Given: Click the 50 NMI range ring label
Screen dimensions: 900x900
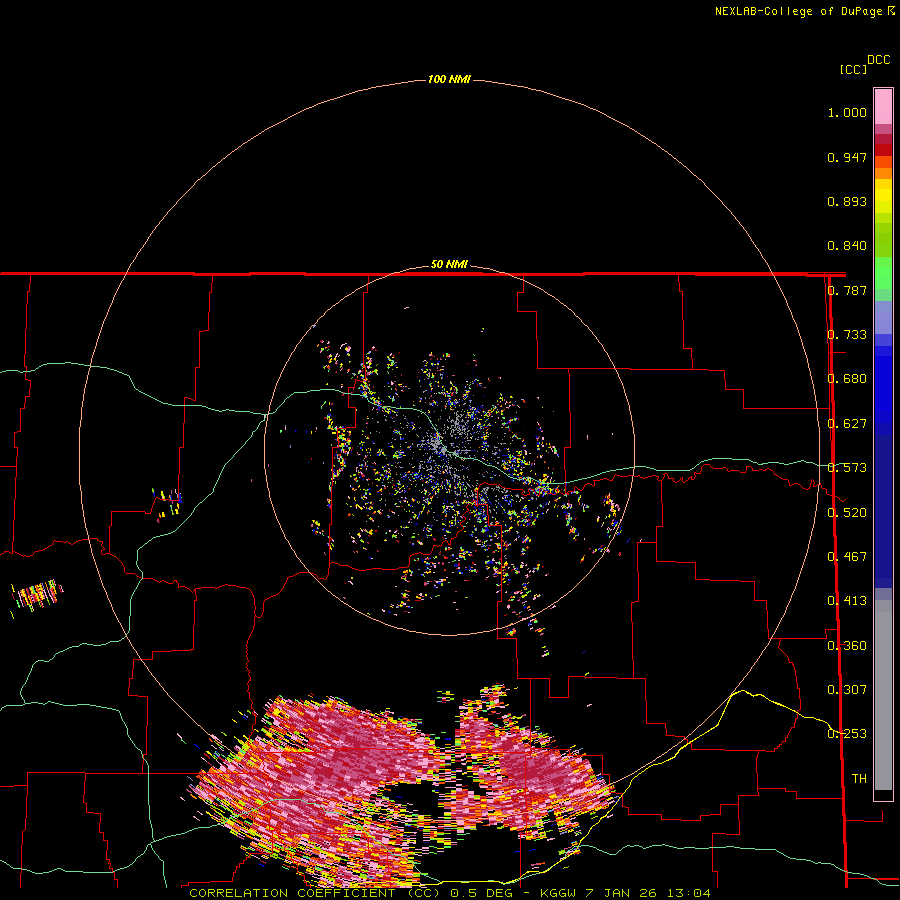Looking at the screenshot, I should pyautogui.click(x=449, y=264).
